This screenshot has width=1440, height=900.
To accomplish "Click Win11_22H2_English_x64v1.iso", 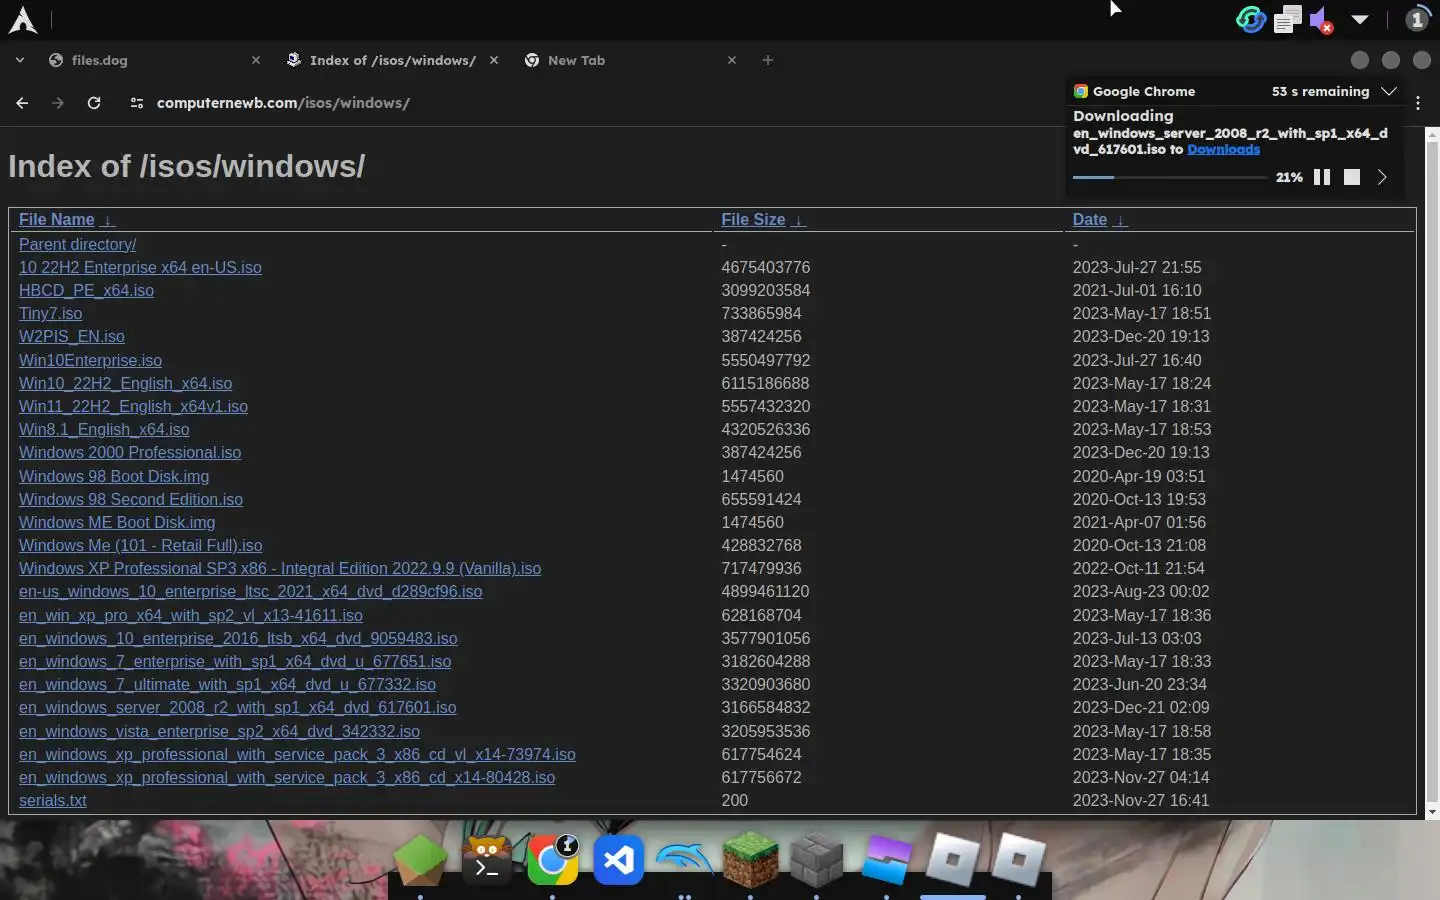I will coord(133,406).
